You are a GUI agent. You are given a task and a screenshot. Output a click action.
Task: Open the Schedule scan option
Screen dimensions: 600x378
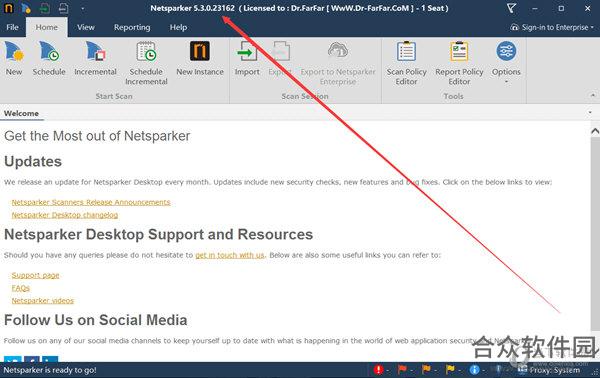tap(49, 59)
